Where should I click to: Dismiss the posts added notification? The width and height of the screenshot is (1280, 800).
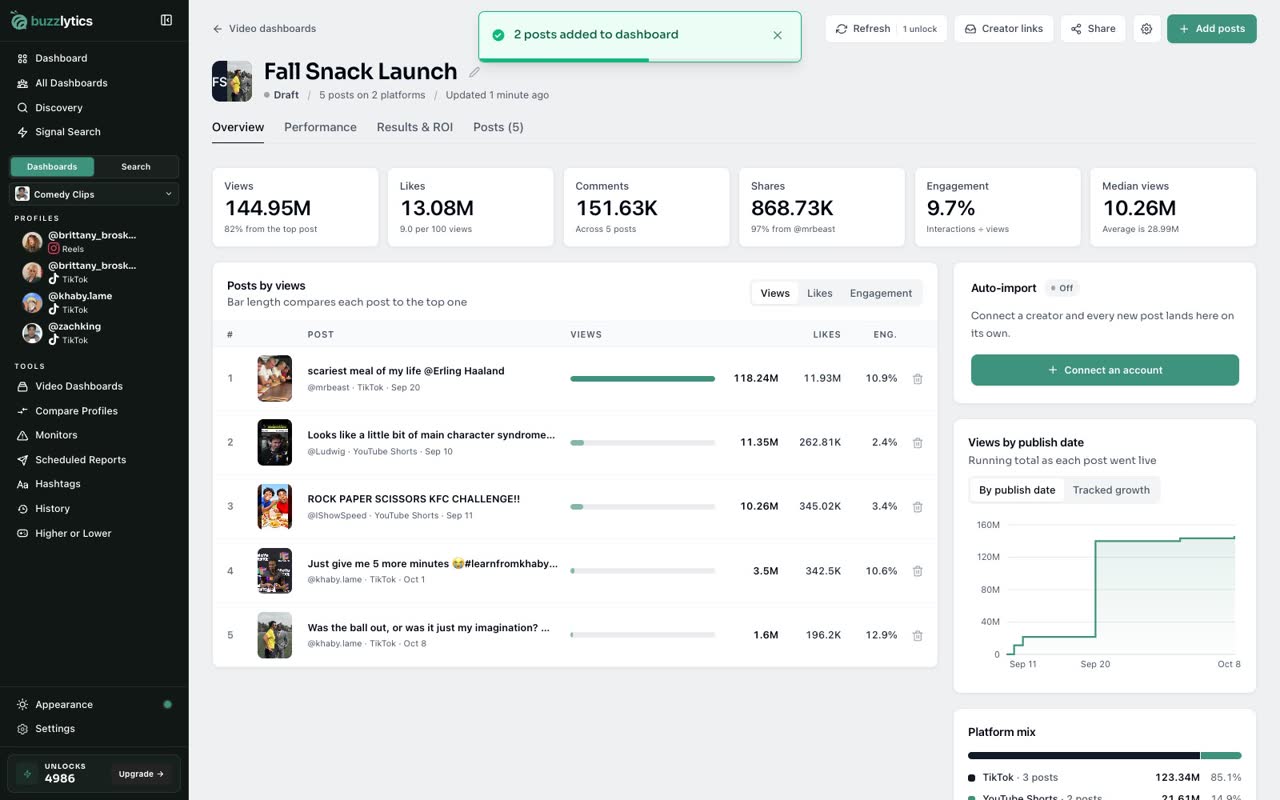pyautogui.click(x=777, y=35)
